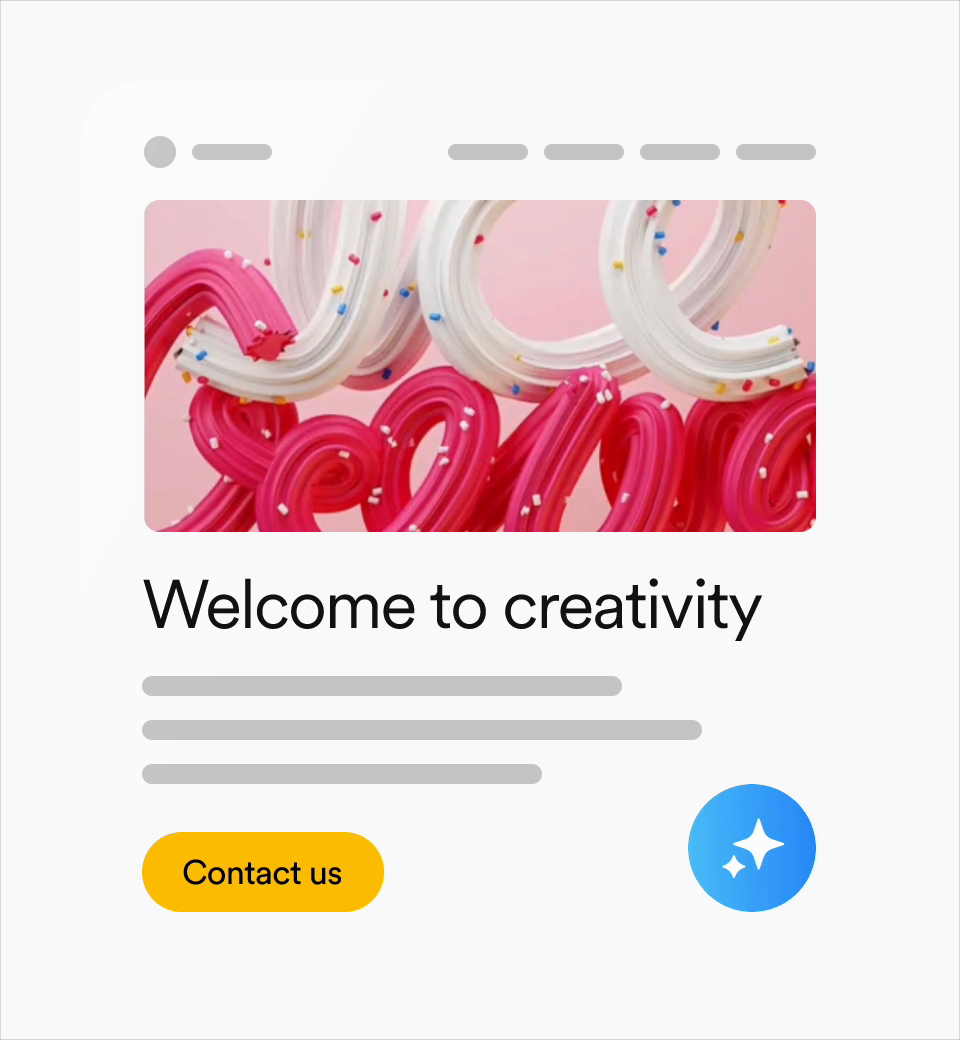Click the word Welcome in the heading
The image size is (960, 1040).
pyautogui.click(x=279, y=604)
